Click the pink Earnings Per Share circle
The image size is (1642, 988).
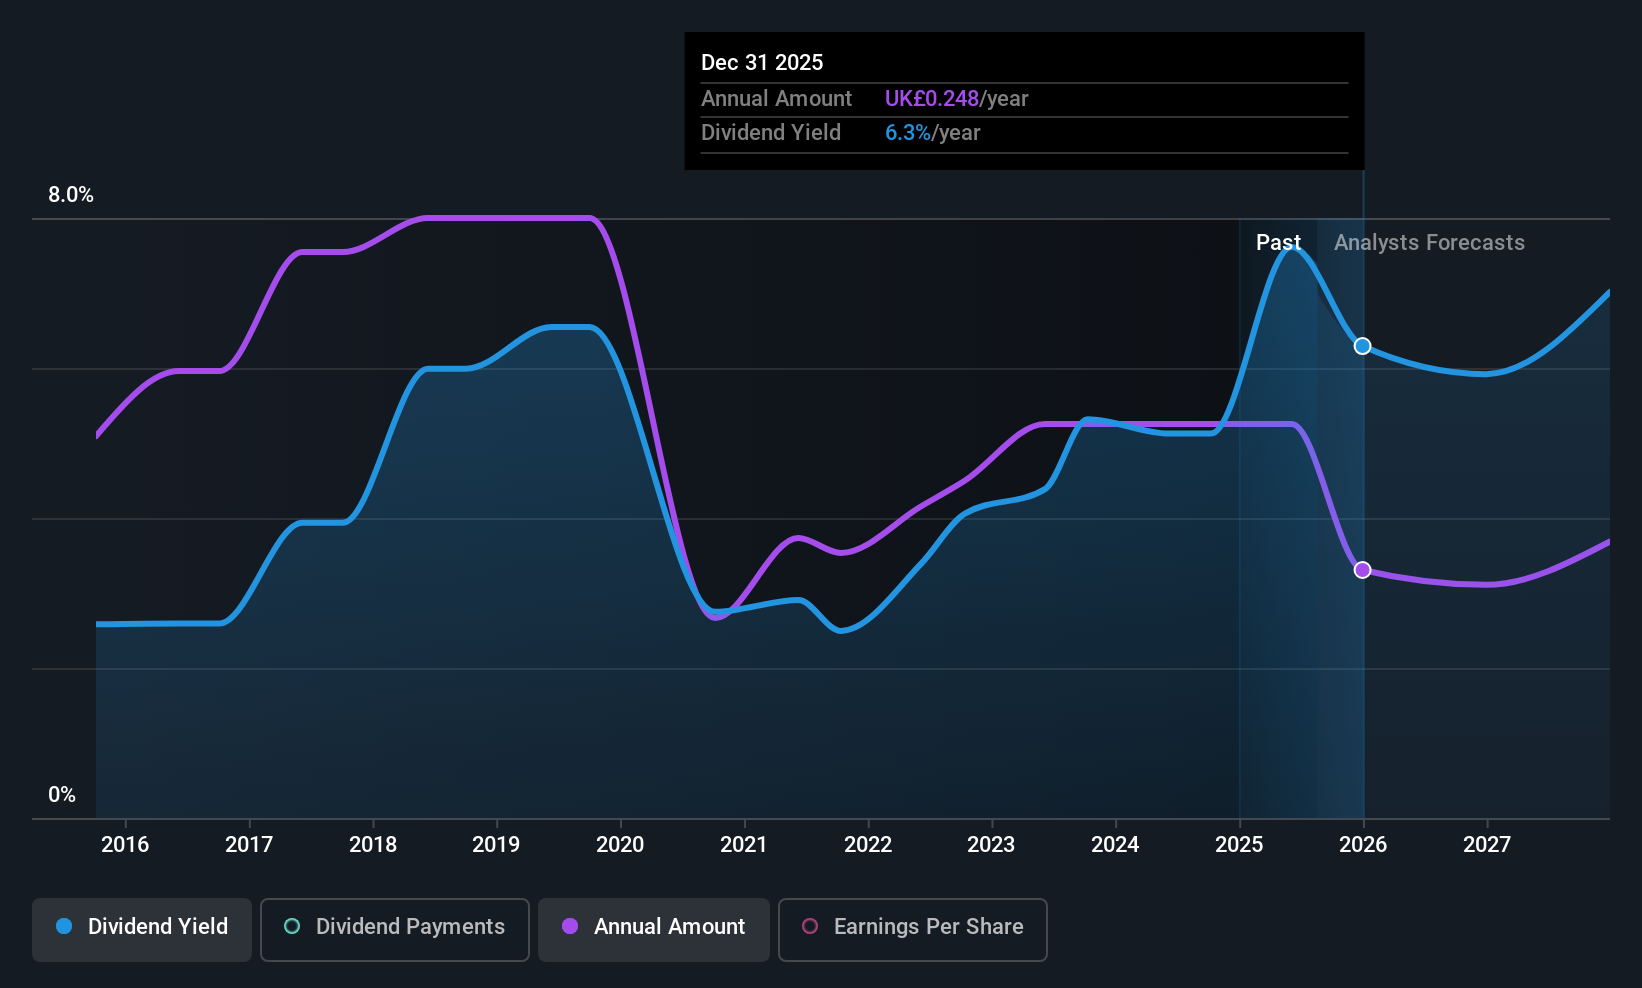point(810,926)
